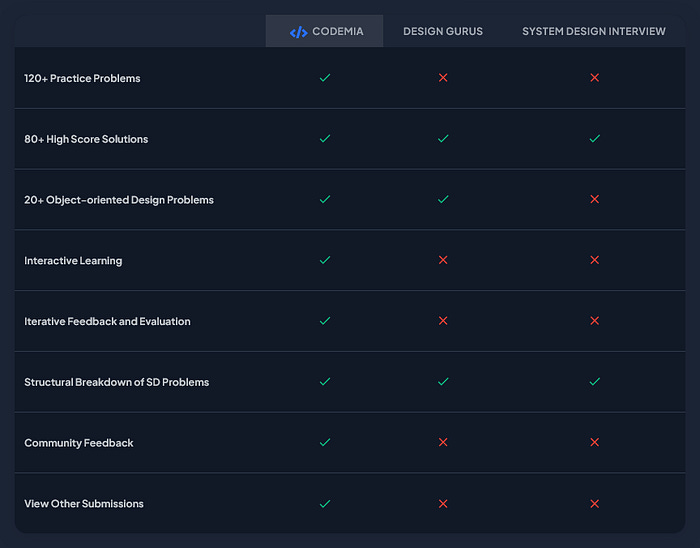
Task: Click Design Gurus checkmark for Object-oriented Design Problems
Action: (x=443, y=199)
